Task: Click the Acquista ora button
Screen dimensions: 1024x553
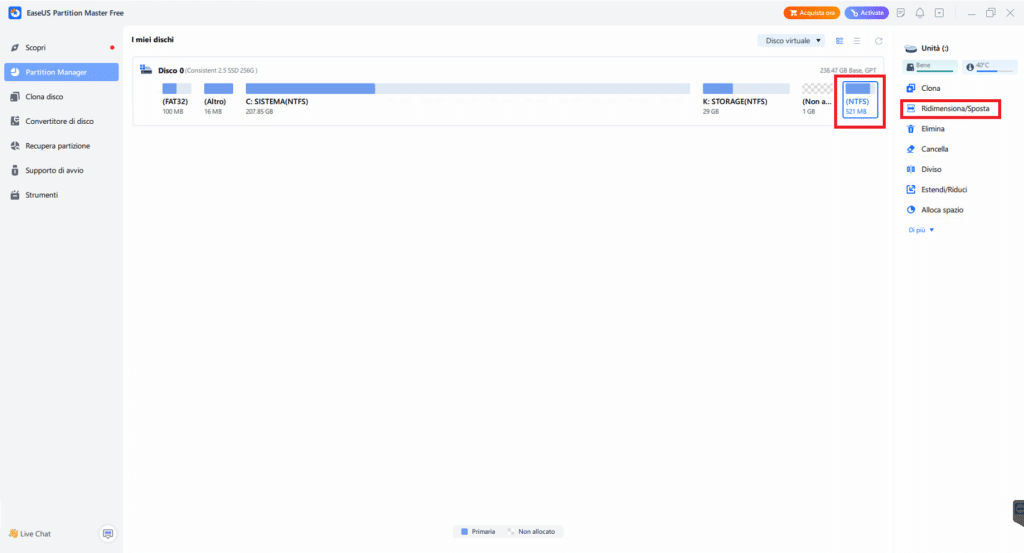Action: pos(812,13)
